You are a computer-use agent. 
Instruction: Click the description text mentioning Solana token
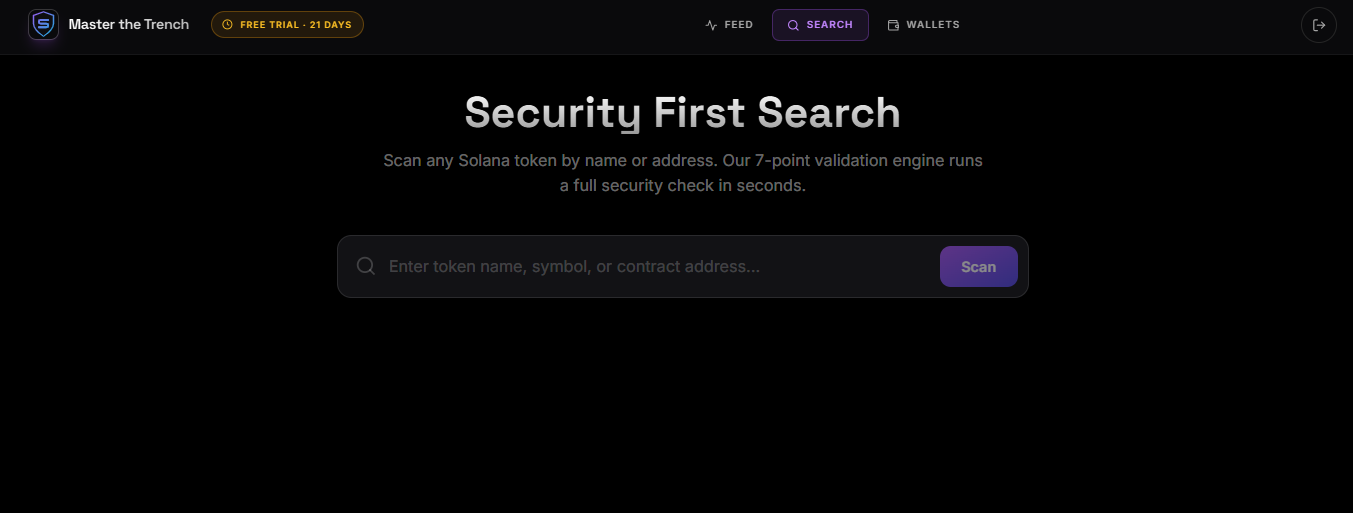pyautogui.click(x=500, y=160)
